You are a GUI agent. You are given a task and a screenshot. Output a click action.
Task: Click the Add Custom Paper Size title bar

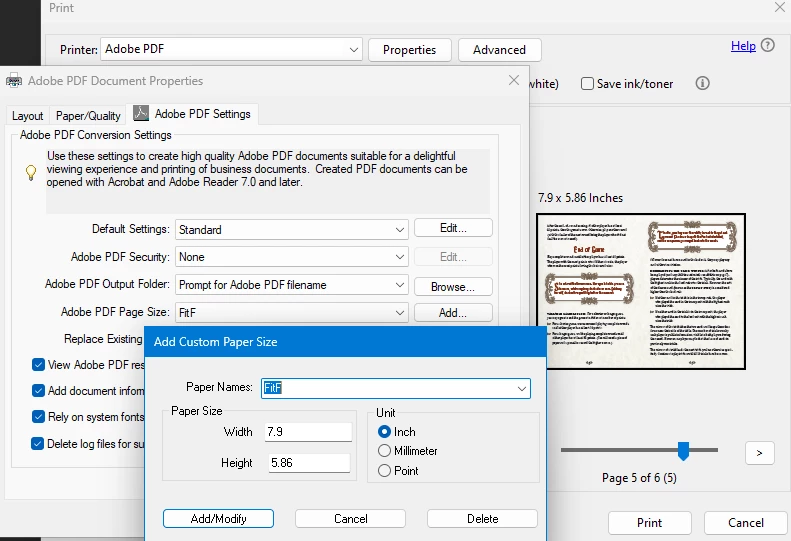[x=346, y=342]
